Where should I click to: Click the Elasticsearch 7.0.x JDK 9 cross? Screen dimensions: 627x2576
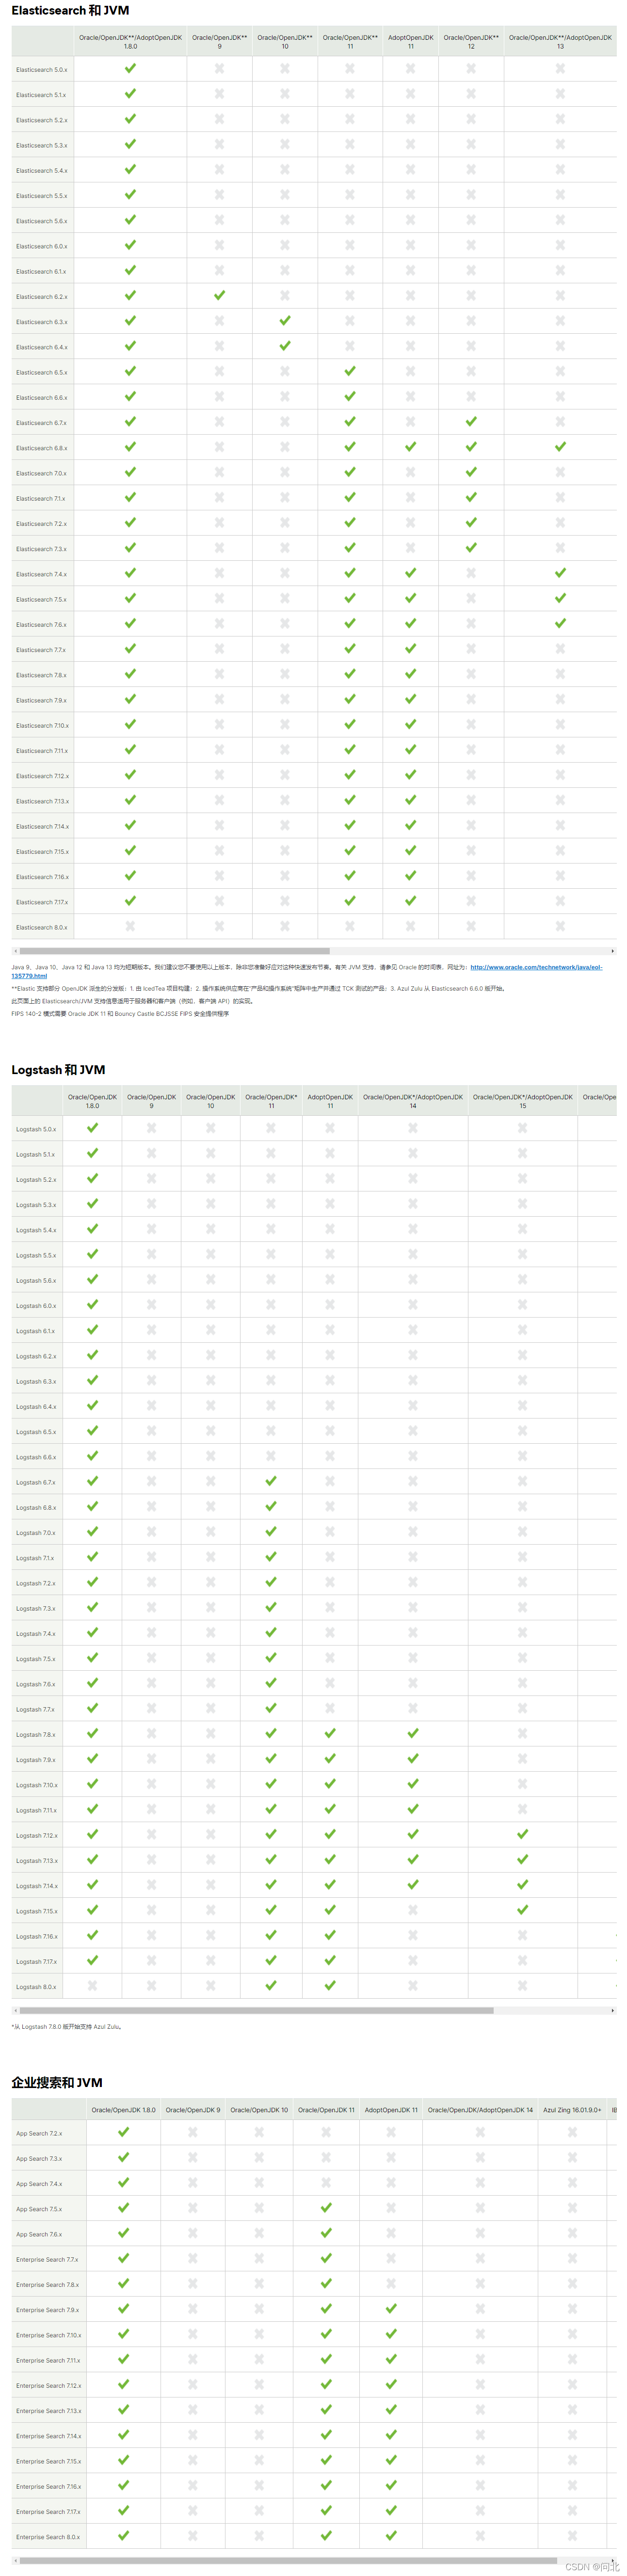tap(219, 472)
